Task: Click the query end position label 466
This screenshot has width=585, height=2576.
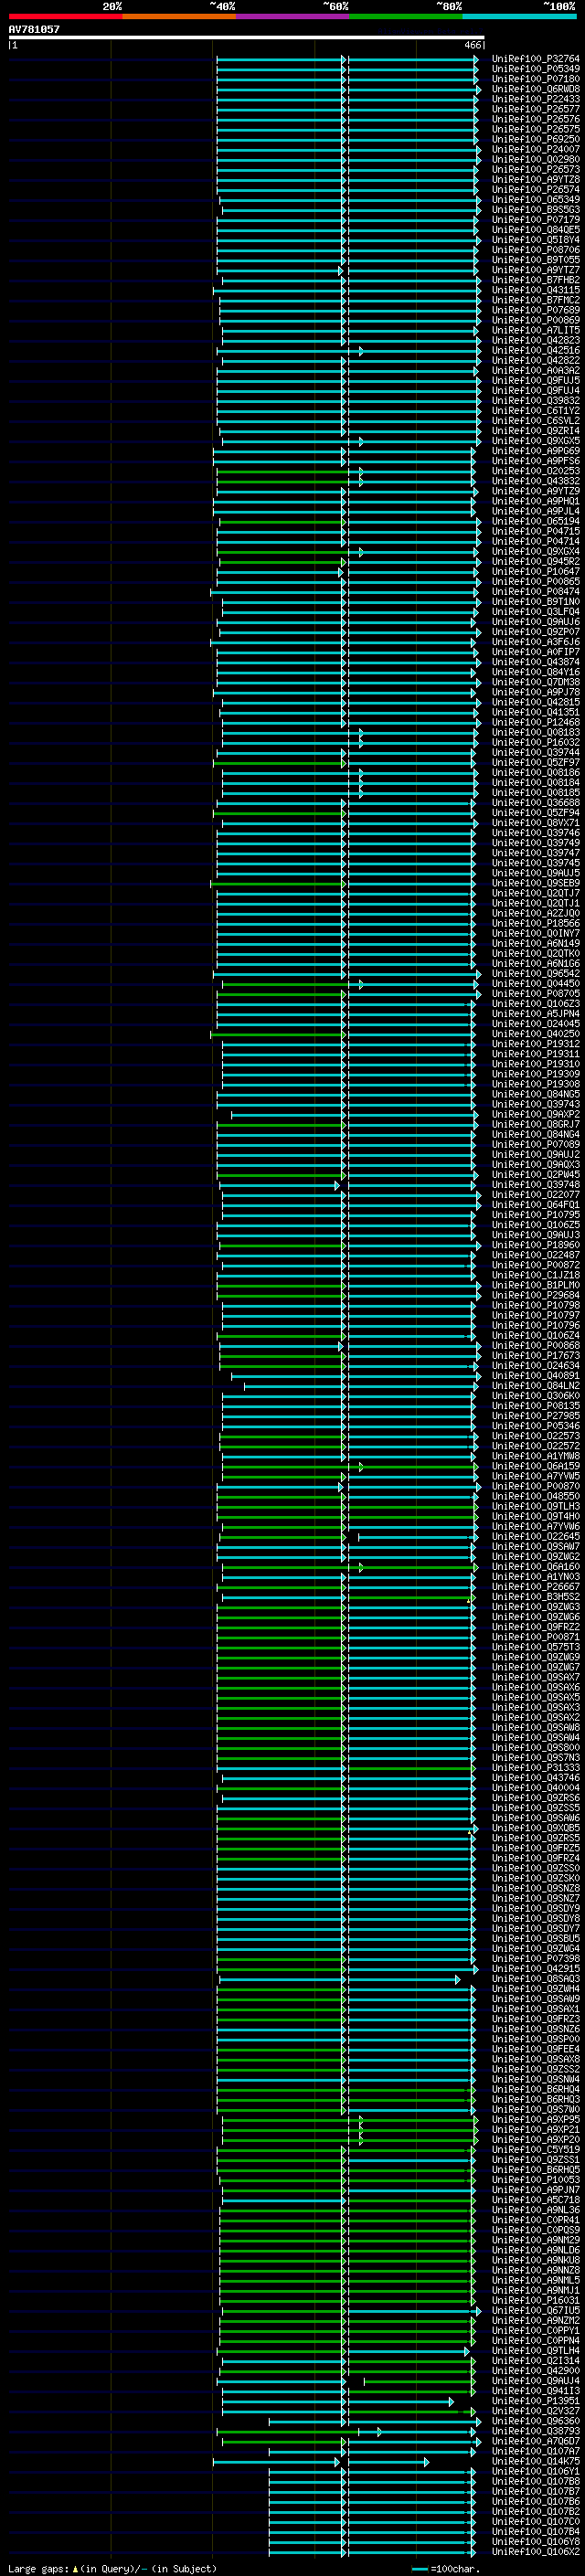Action: (473, 45)
